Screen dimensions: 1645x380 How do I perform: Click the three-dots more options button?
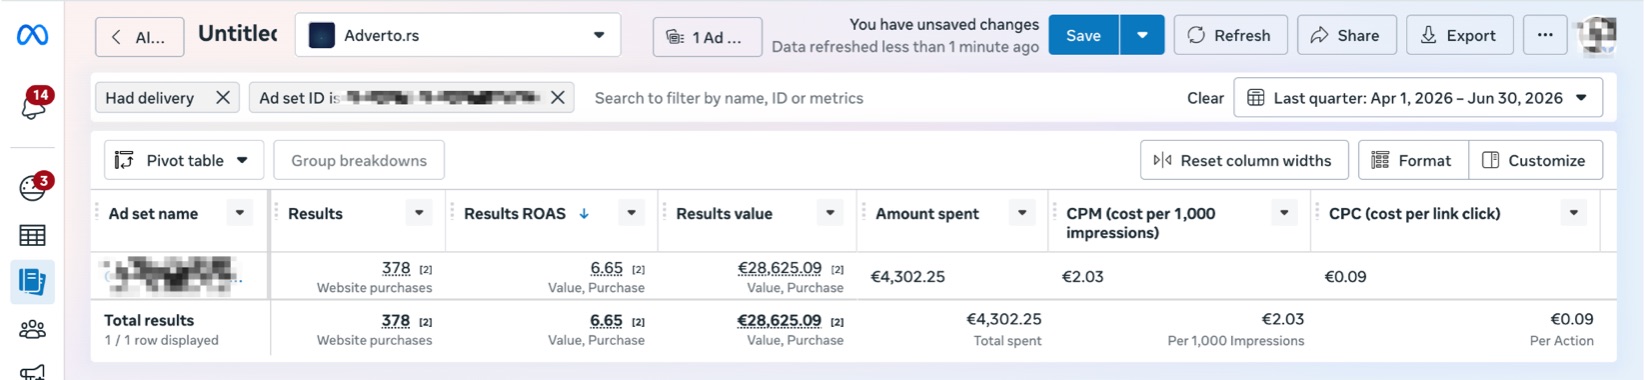(x=1545, y=35)
